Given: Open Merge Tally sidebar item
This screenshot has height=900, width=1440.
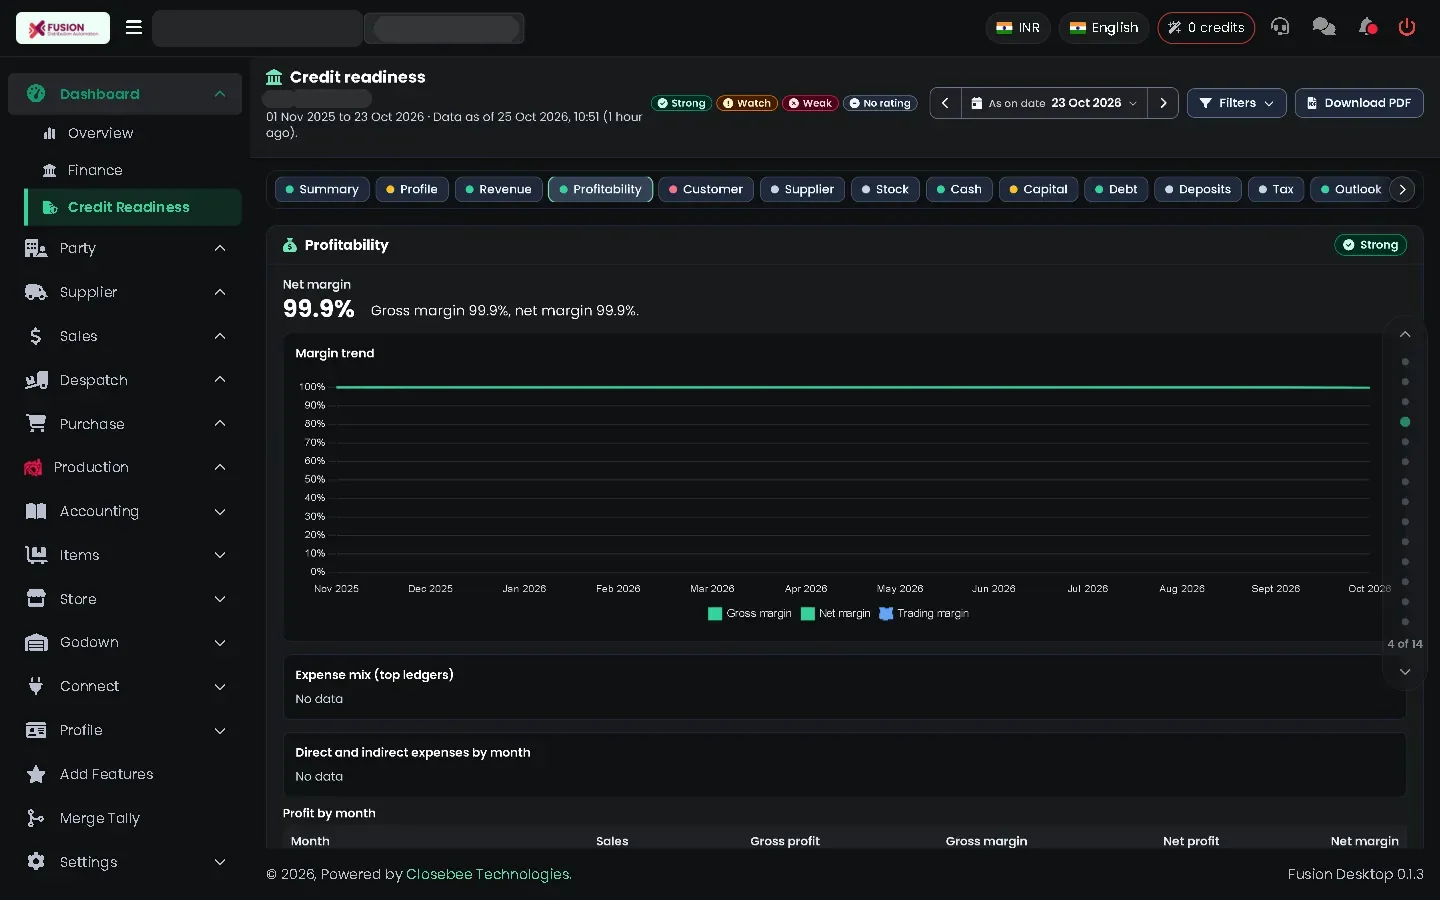Looking at the screenshot, I should click(125, 818).
